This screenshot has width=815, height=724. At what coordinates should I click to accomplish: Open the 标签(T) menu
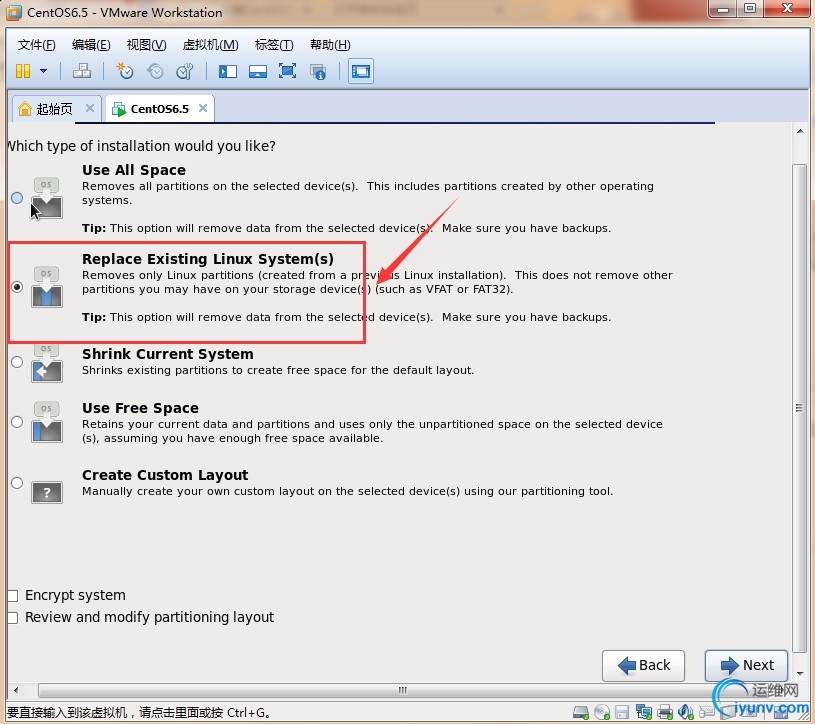[x=274, y=45]
